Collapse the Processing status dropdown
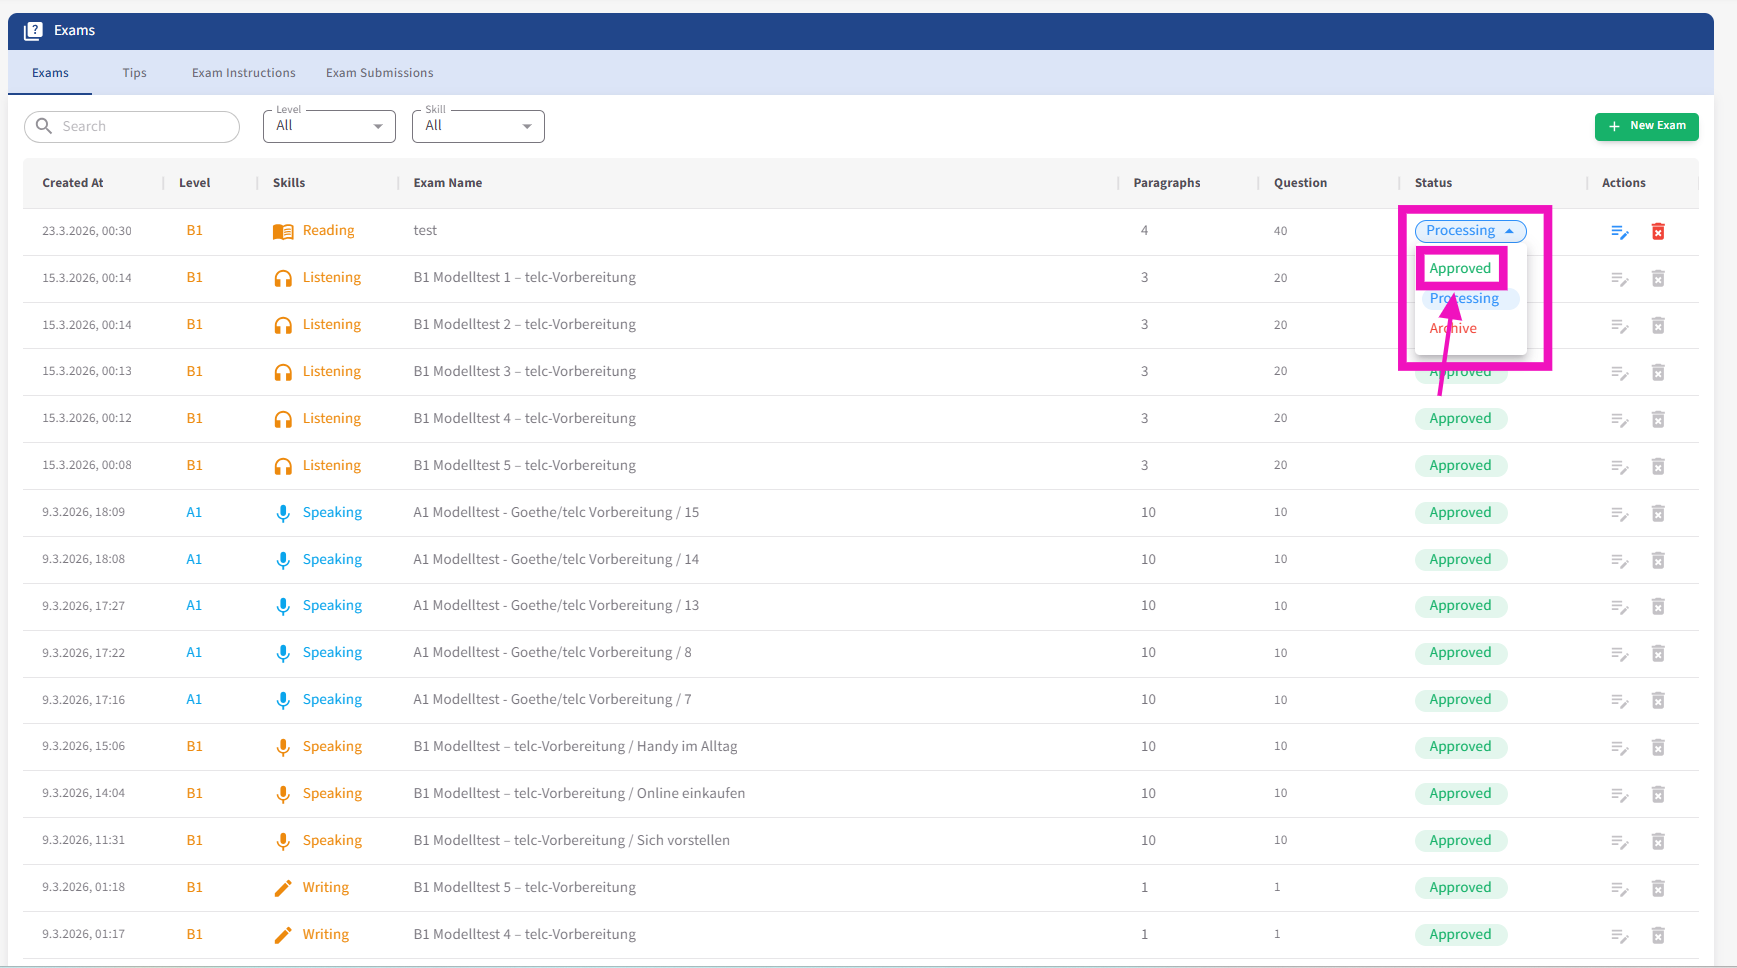Image resolution: width=1737 pixels, height=968 pixels. pos(1470,231)
